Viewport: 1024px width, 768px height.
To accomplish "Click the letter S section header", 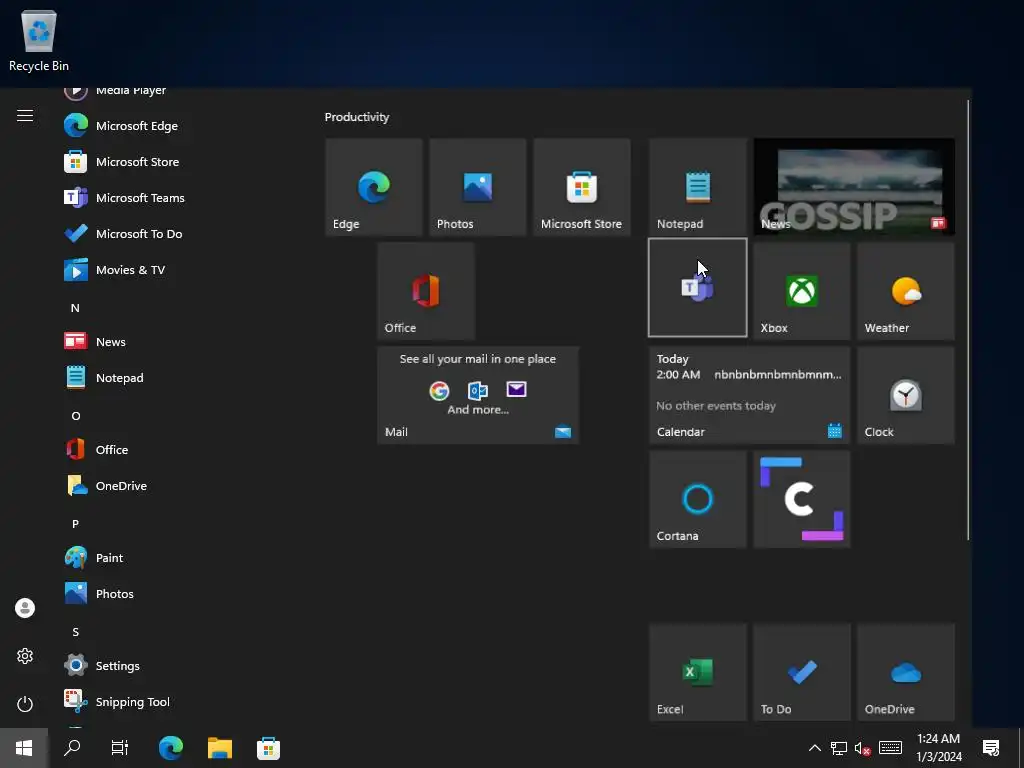I will tap(75, 632).
